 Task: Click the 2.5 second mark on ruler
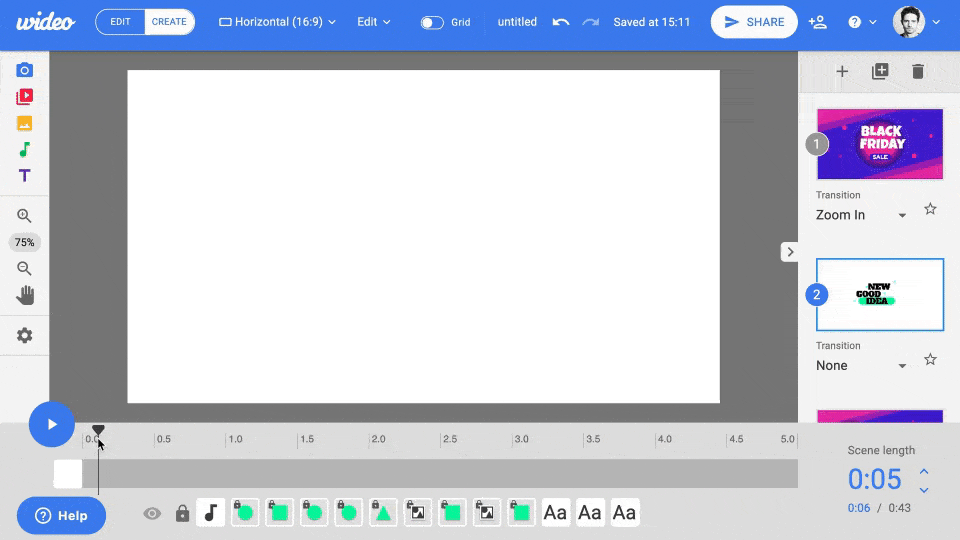click(x=450, y=439)
